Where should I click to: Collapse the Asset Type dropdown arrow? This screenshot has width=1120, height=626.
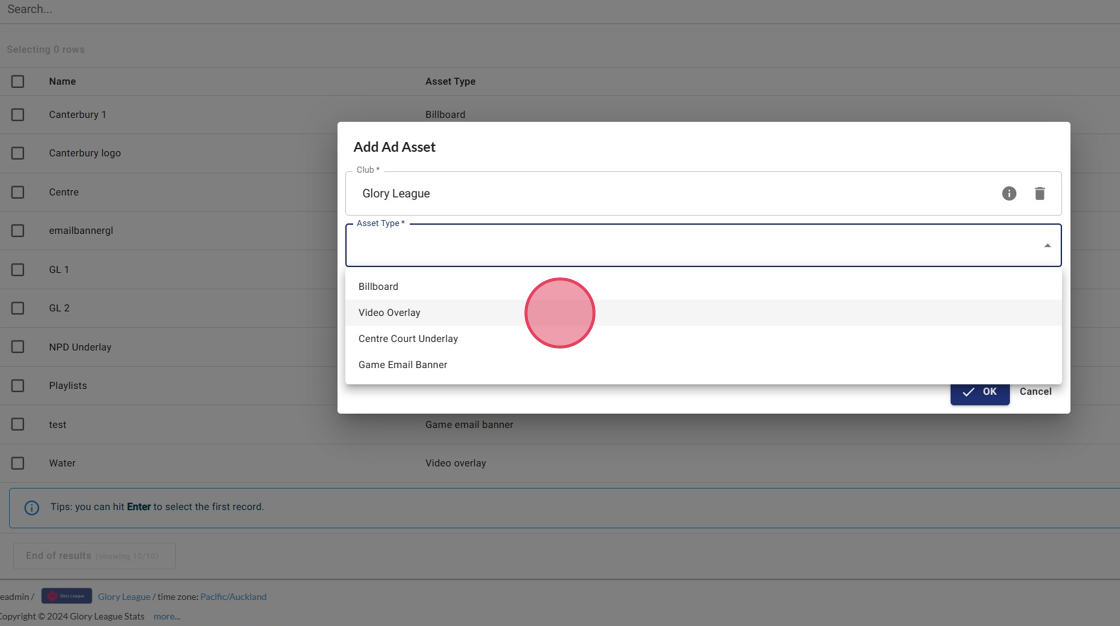coord(1047,246)
